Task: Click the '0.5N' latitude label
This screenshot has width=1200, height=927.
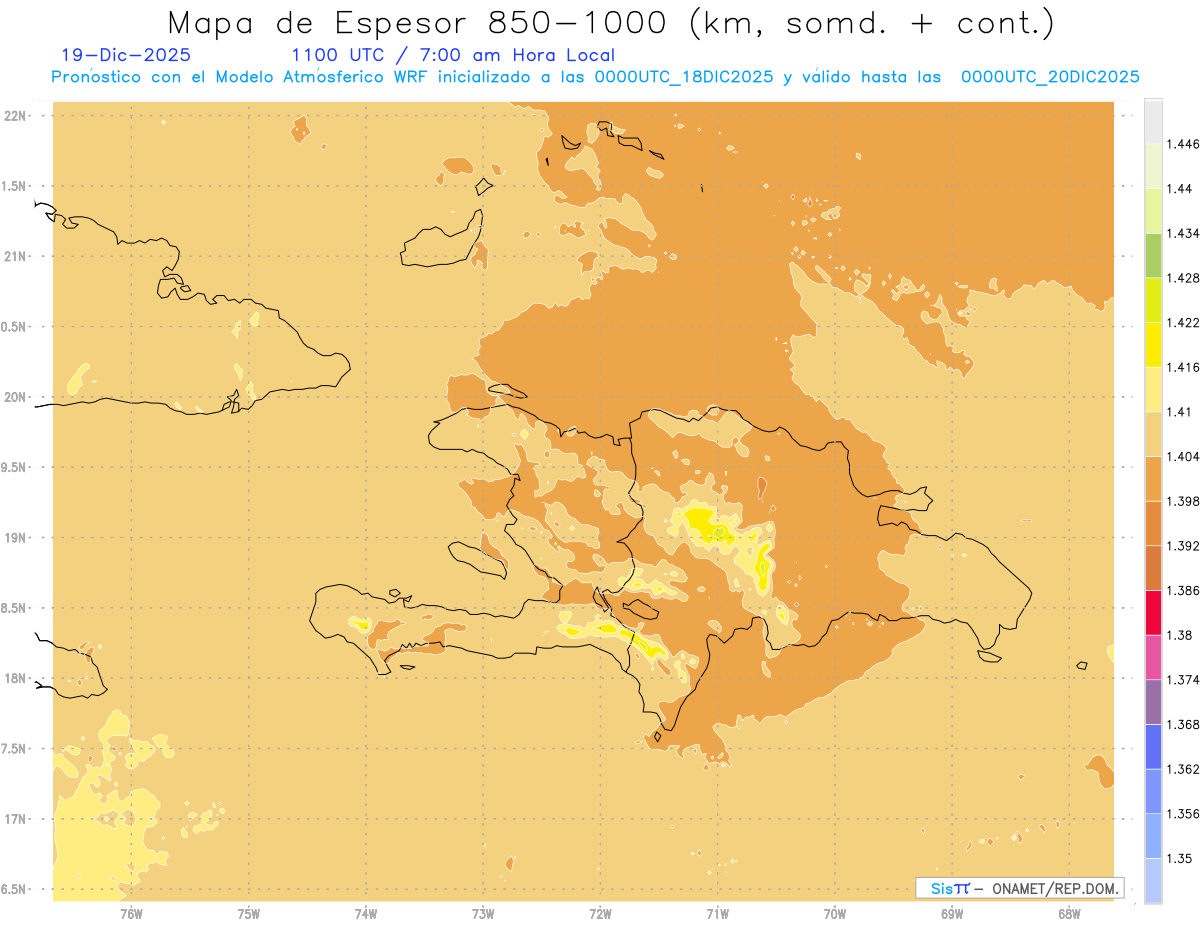Action: click(15, 327)
